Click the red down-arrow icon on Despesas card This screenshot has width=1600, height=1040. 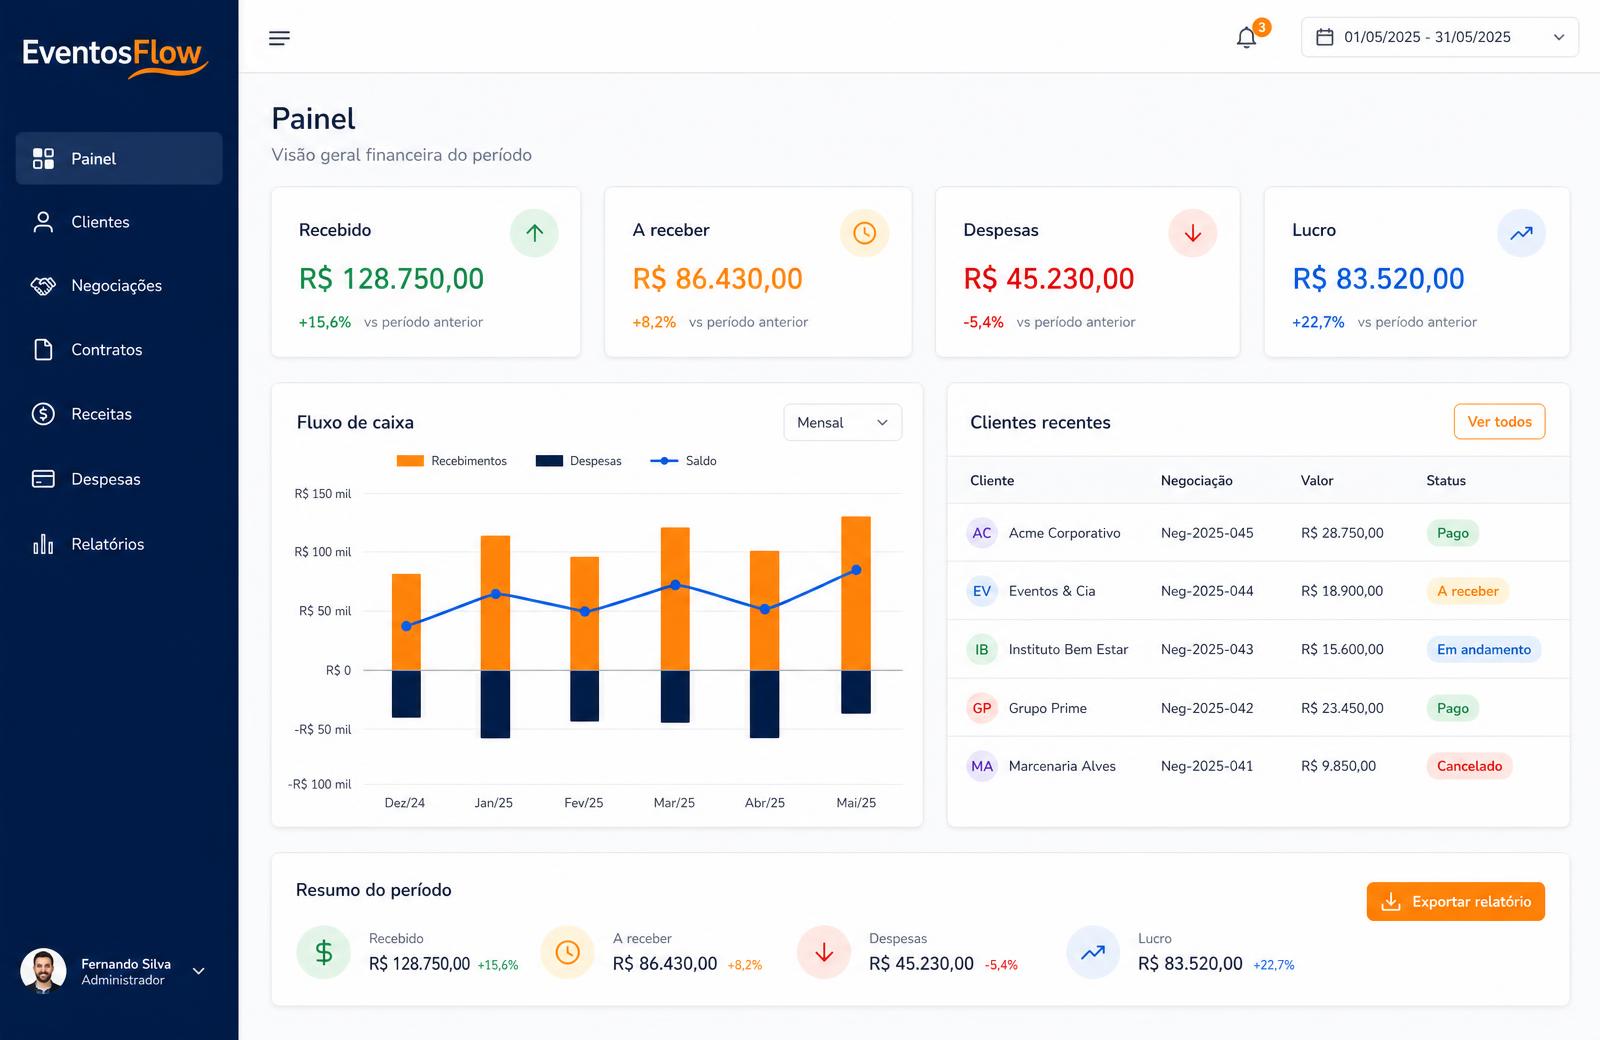point(1193,233)
